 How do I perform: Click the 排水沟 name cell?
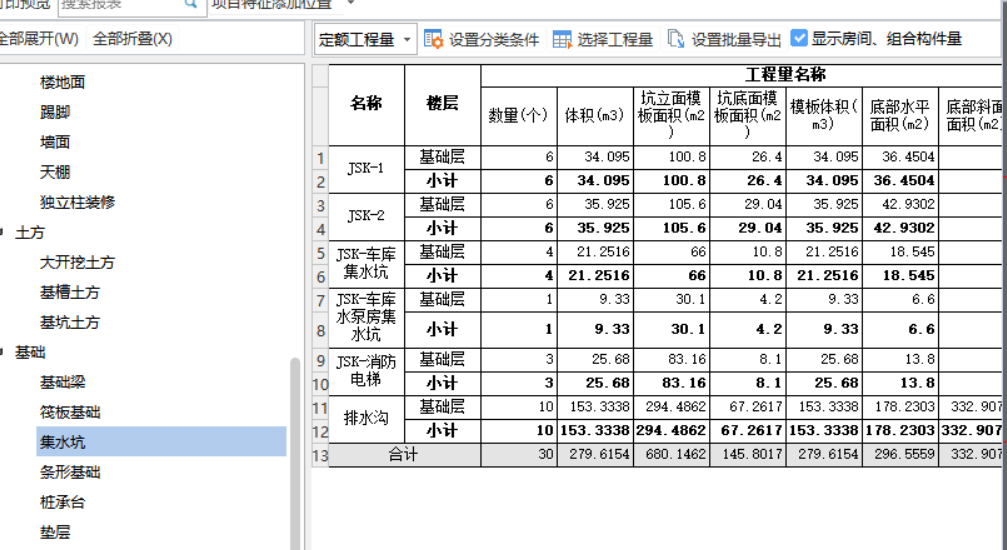pos(366,418)
